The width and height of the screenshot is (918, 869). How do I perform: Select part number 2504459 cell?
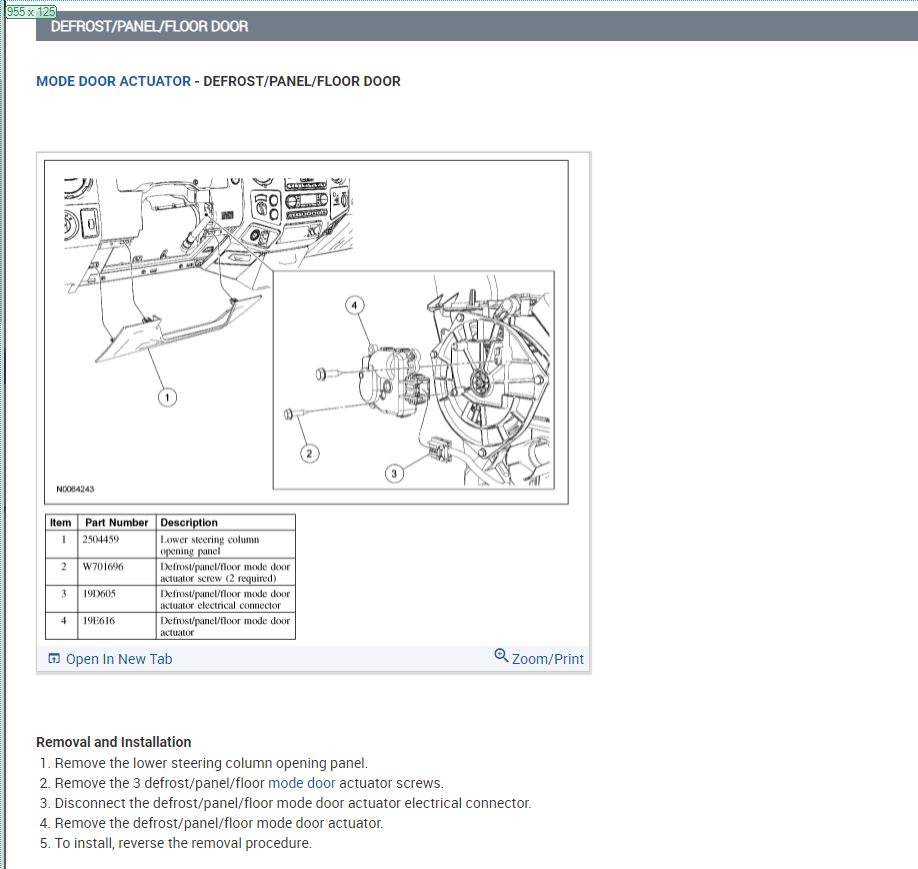point(117,545)
